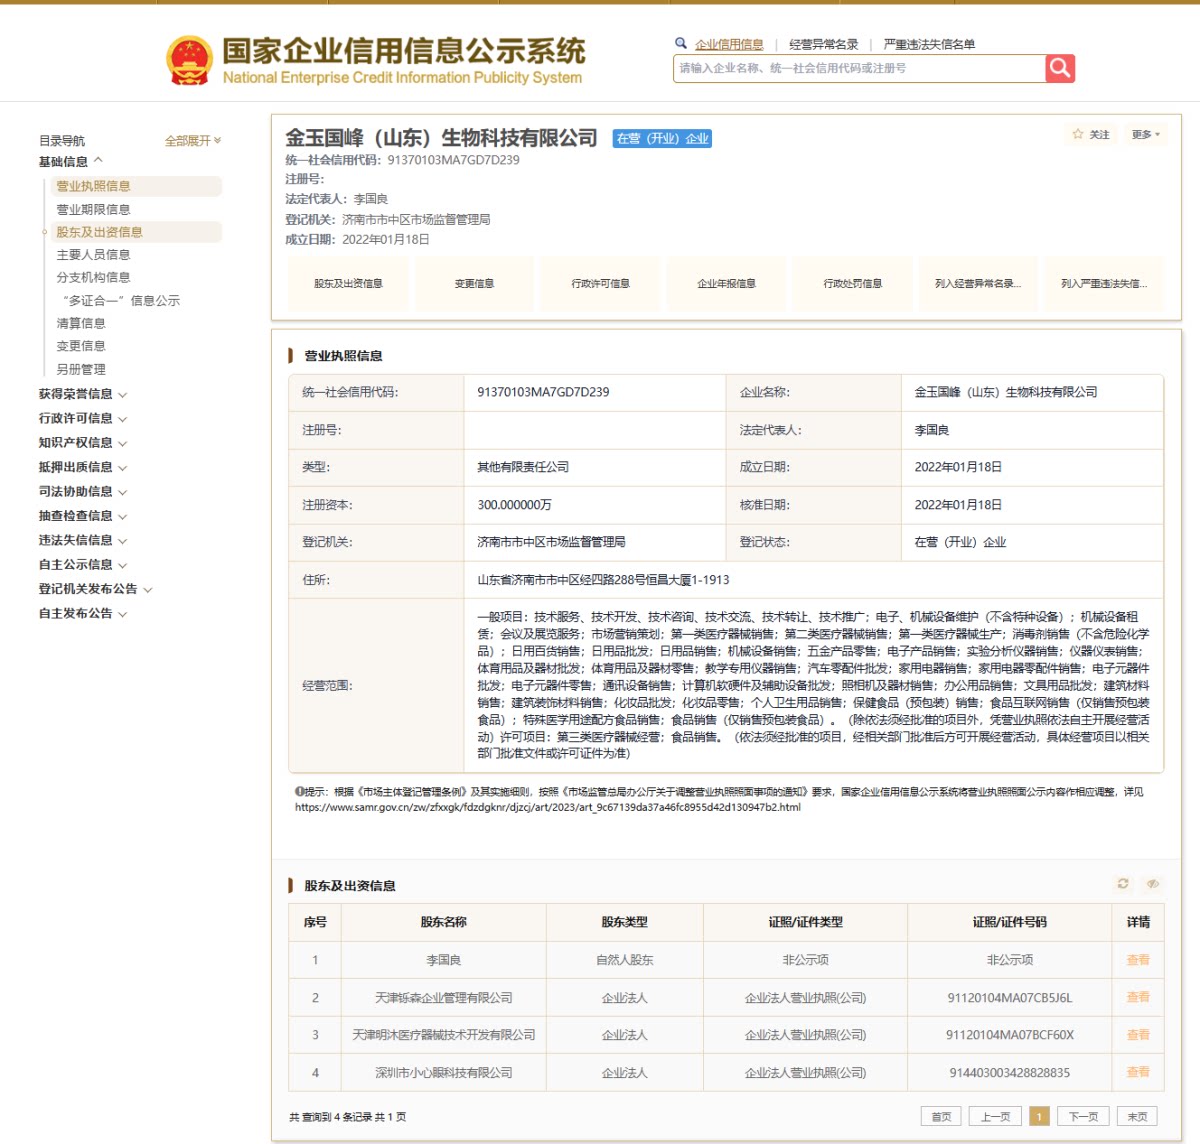This screenshot has height=1144, width=1200.
Task: Open the 行政处罚信息 tab button
Action: 853,284
